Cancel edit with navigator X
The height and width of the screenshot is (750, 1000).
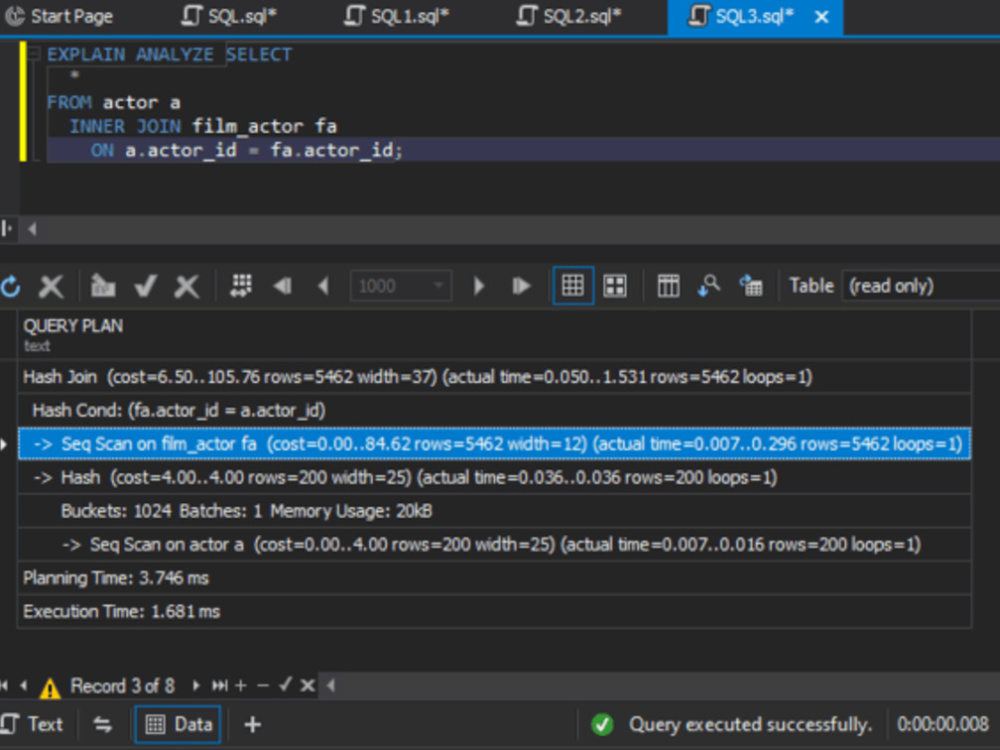307,686
